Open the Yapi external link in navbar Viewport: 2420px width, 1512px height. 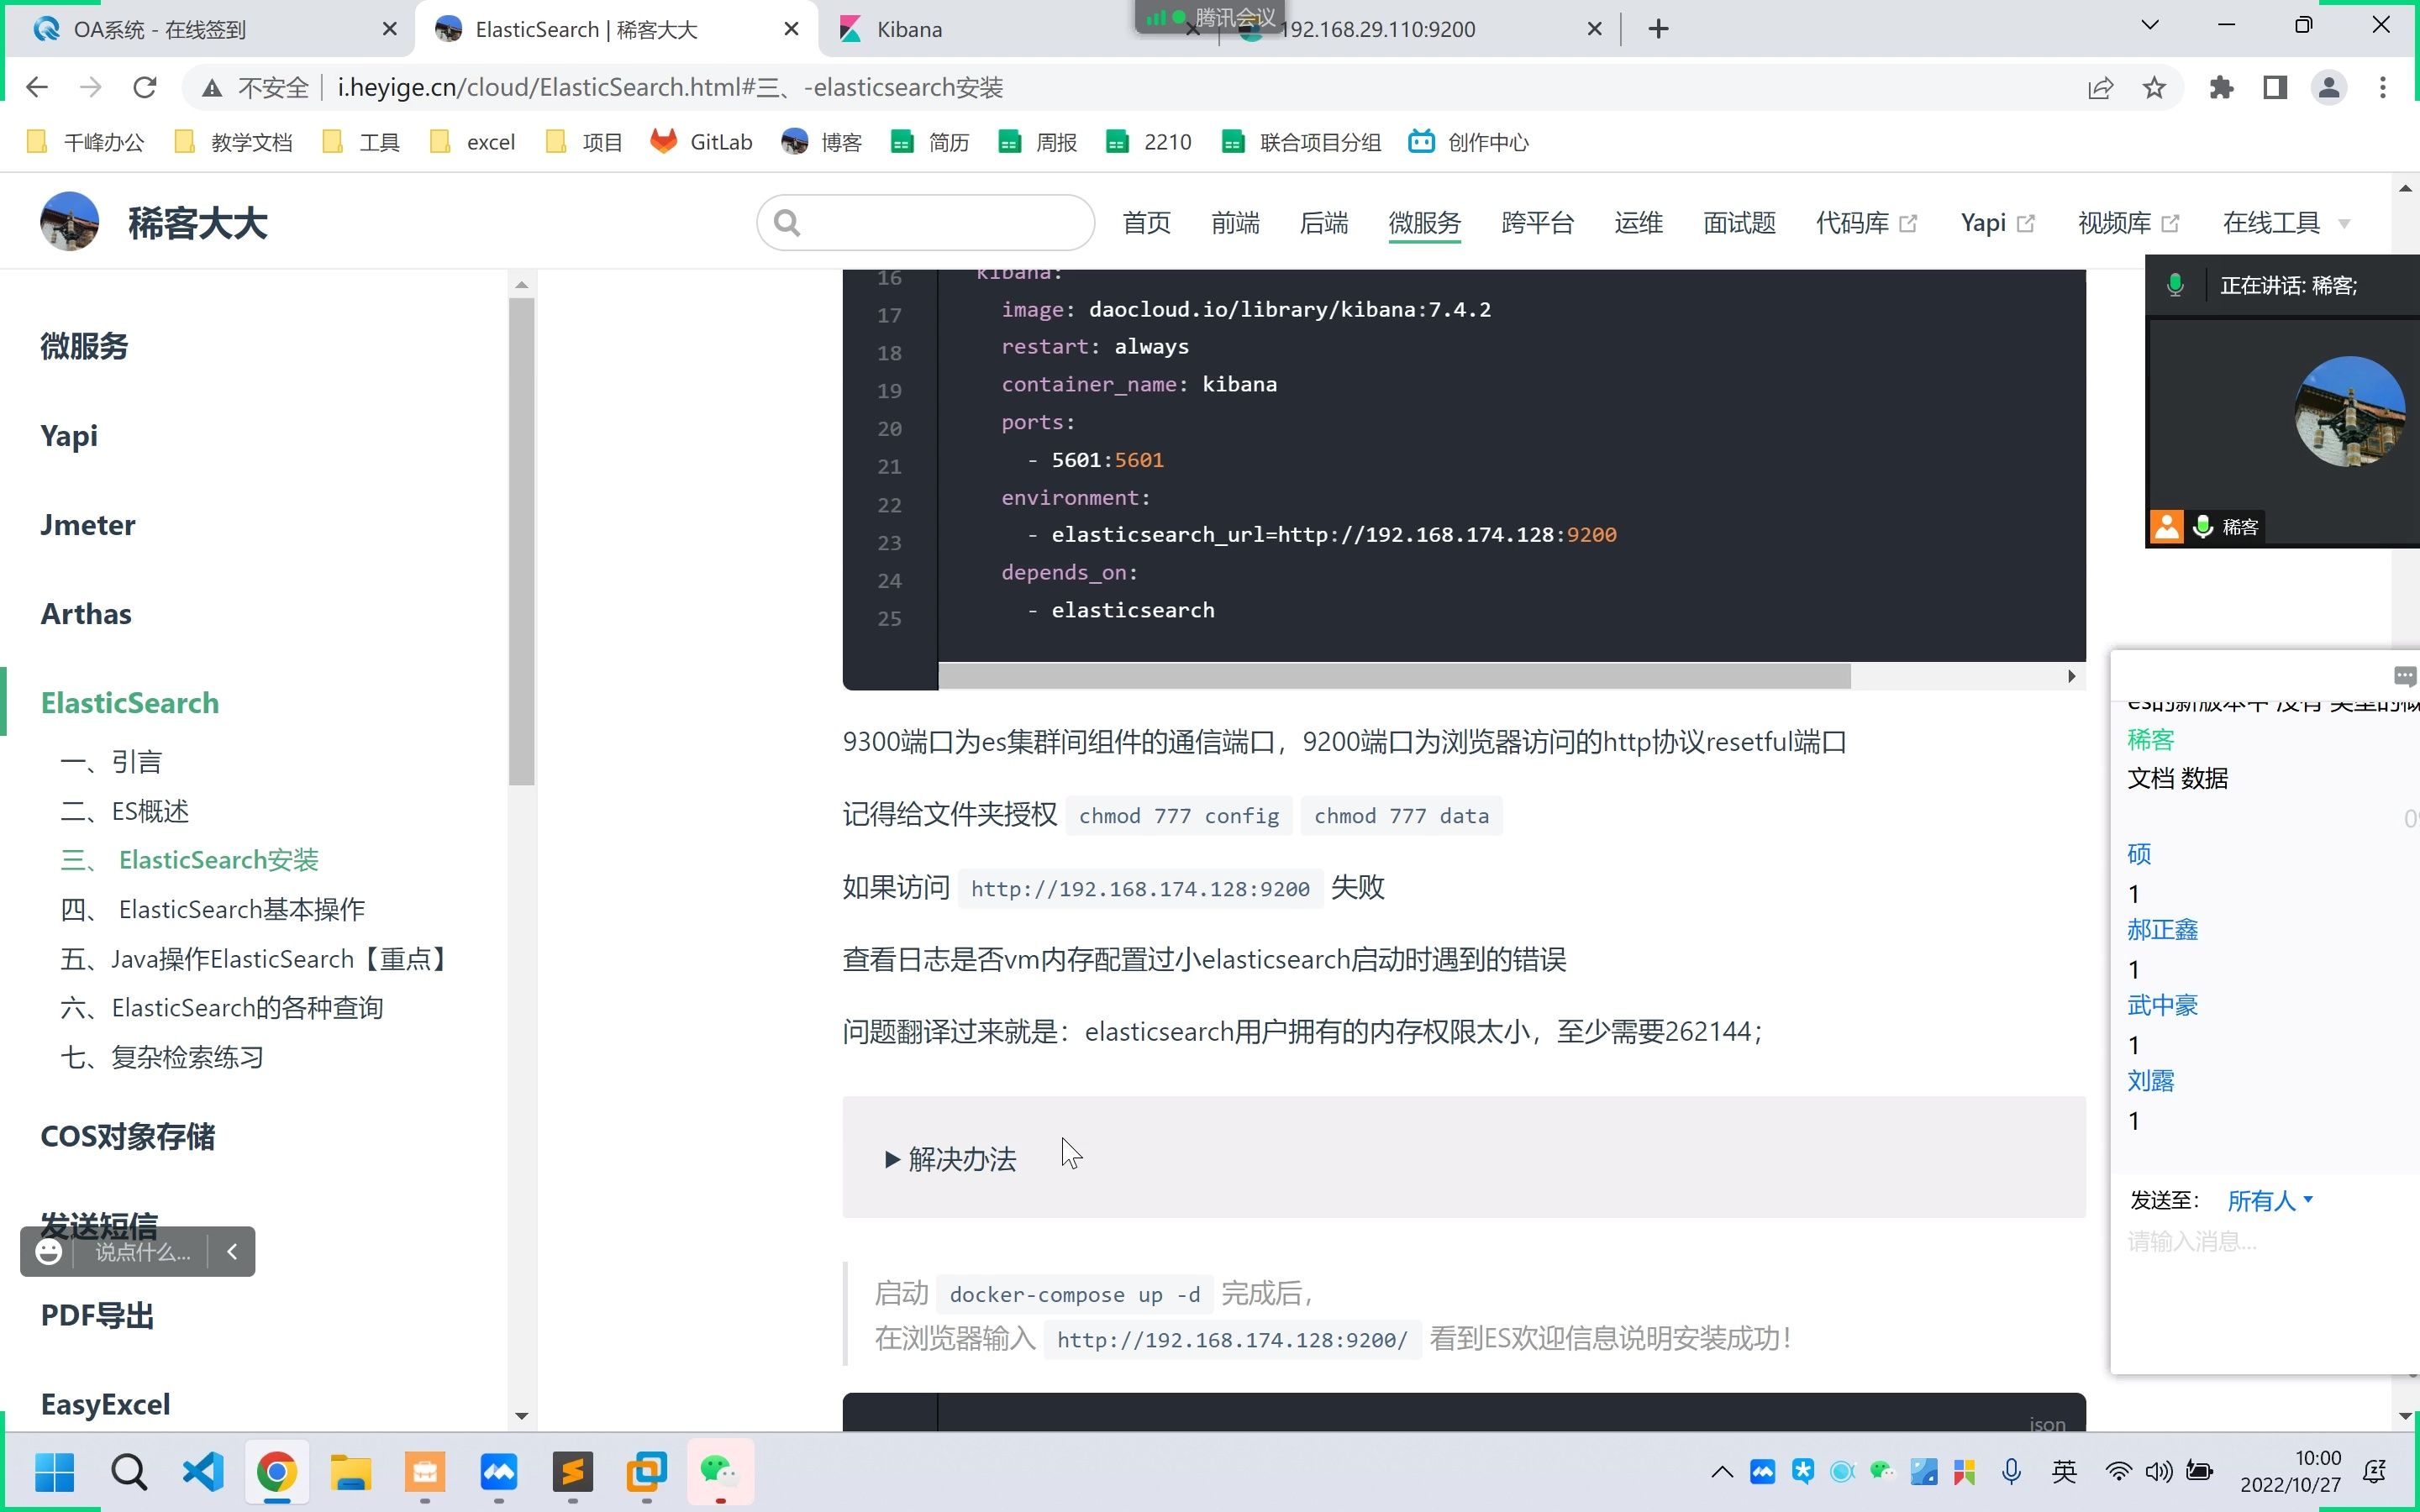coord(1998,222)
